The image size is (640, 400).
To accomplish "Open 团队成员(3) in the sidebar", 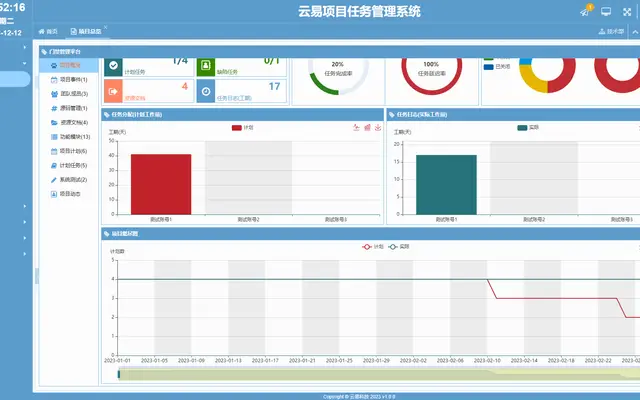I will coord(69,94).
